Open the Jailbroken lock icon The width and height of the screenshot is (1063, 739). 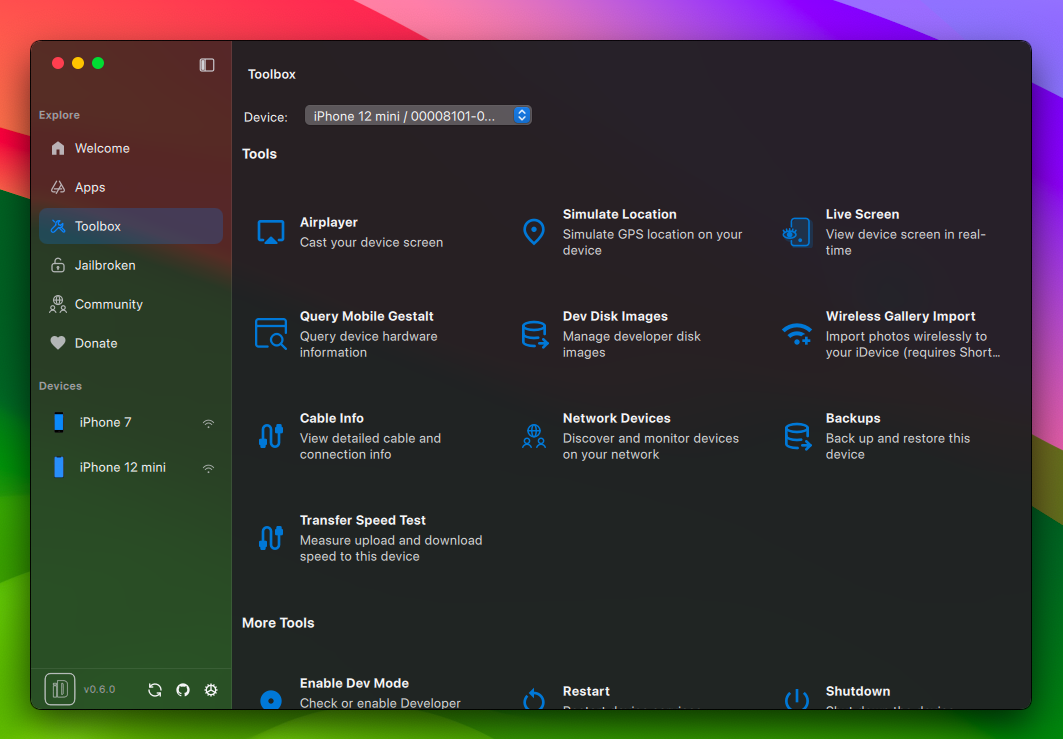point(58,265)
